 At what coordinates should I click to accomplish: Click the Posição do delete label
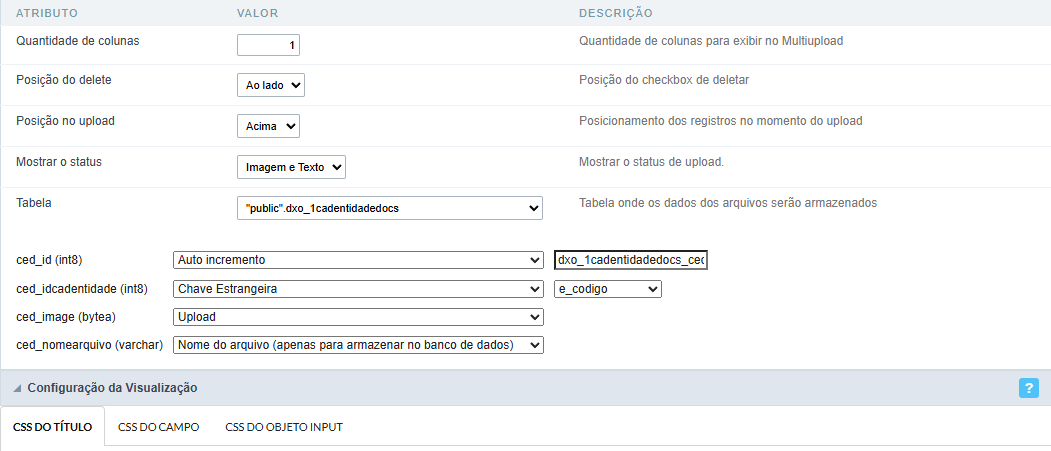pyautogui.click(x=64, y=80)
